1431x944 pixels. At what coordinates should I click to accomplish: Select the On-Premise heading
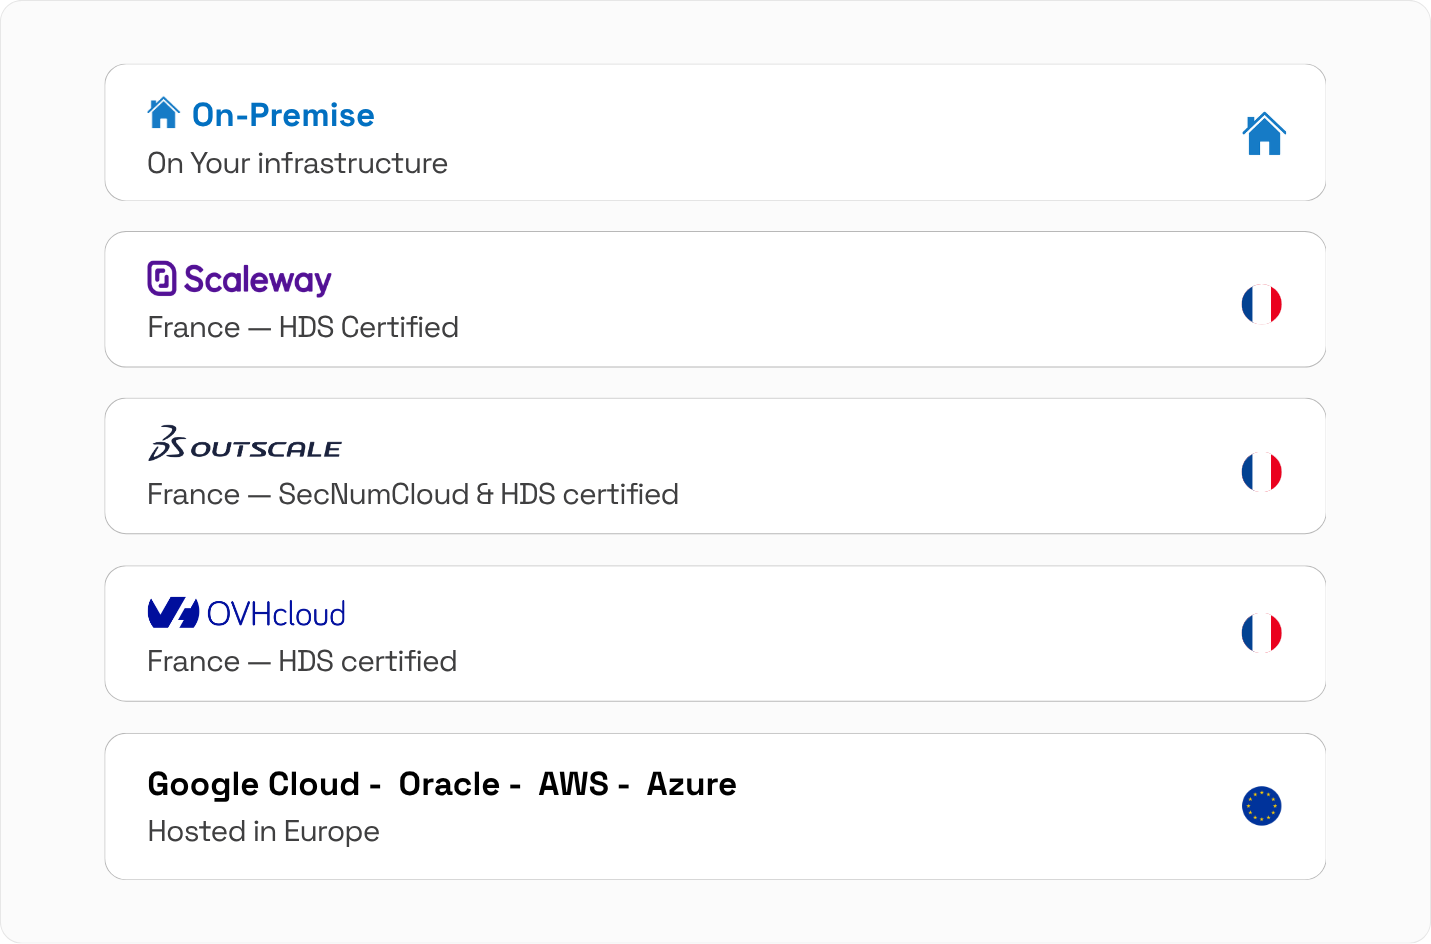click(283, 115)
